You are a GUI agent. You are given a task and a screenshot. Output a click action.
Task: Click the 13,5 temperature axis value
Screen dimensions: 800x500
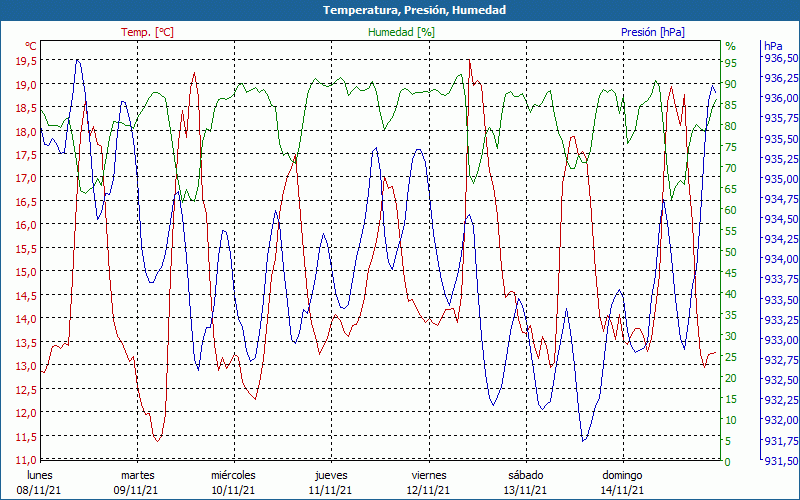27,343
